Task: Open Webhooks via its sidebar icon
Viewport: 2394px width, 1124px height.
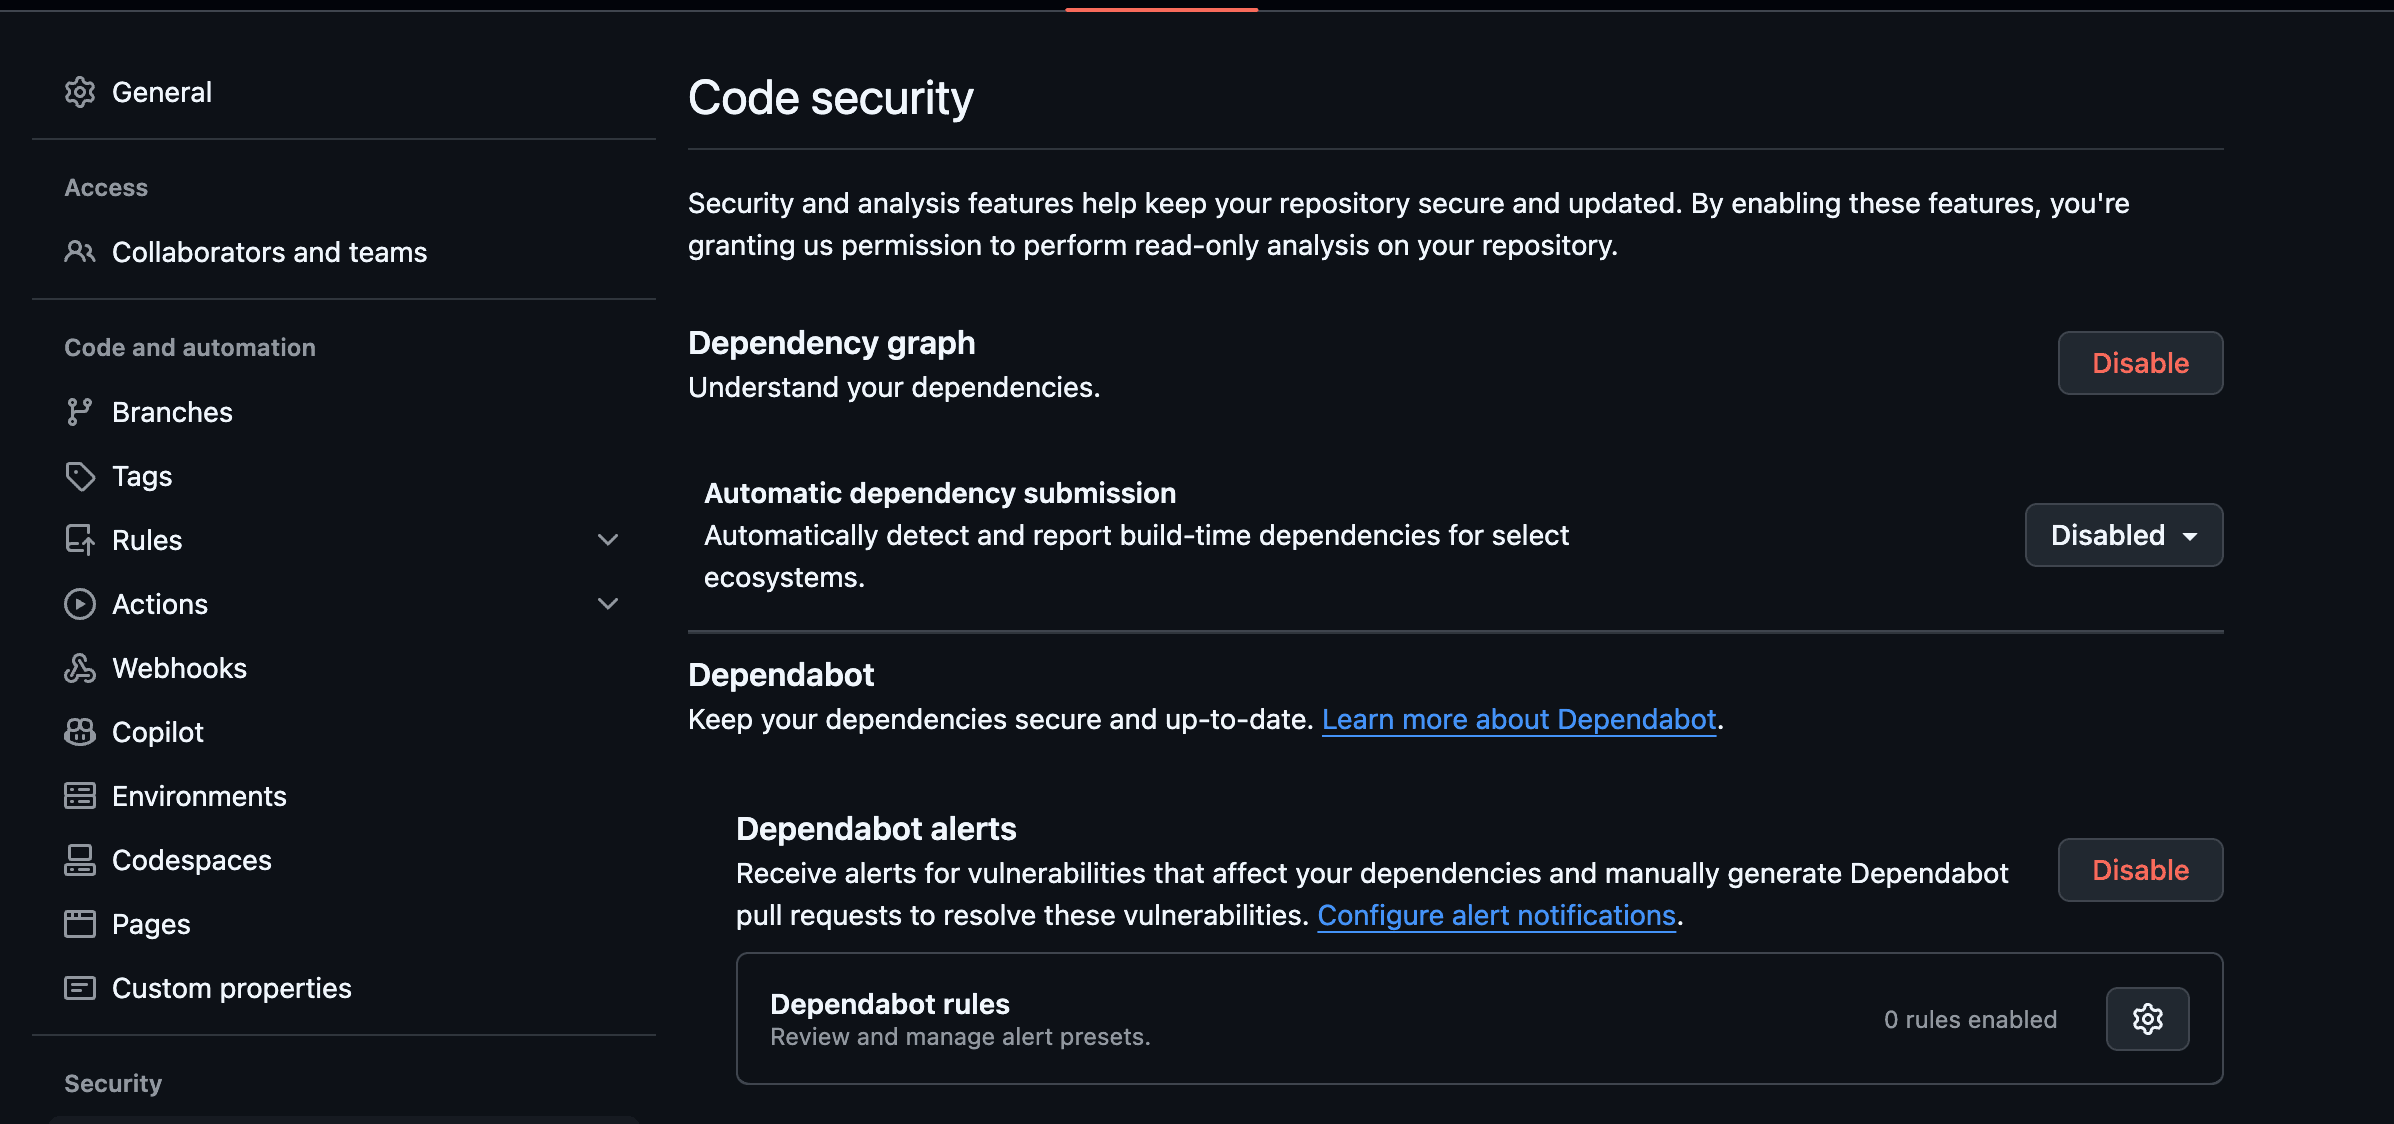Action: tap(80, 668)
